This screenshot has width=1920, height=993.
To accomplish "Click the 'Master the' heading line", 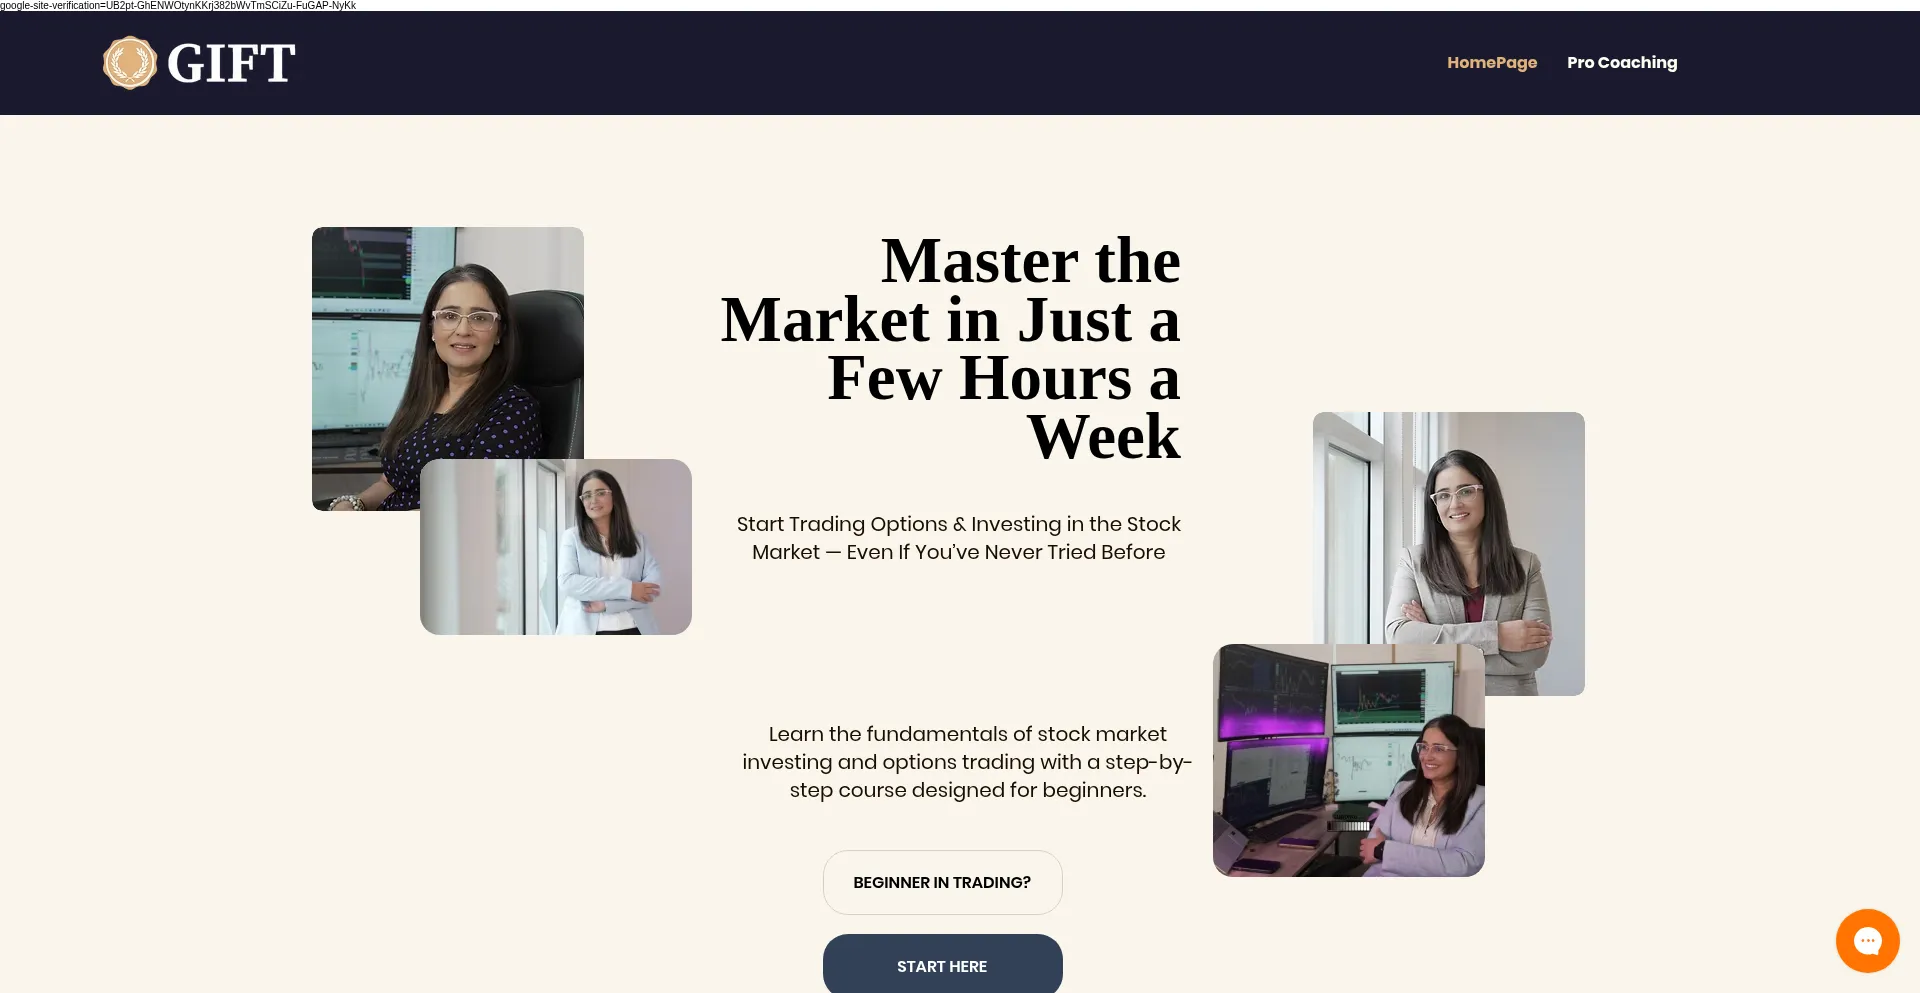I will pos(1030,261).
